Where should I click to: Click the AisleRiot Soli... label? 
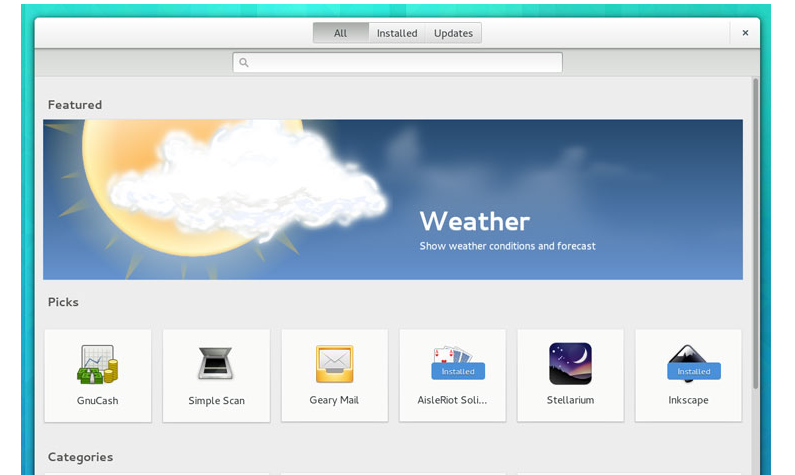[452, 400]
